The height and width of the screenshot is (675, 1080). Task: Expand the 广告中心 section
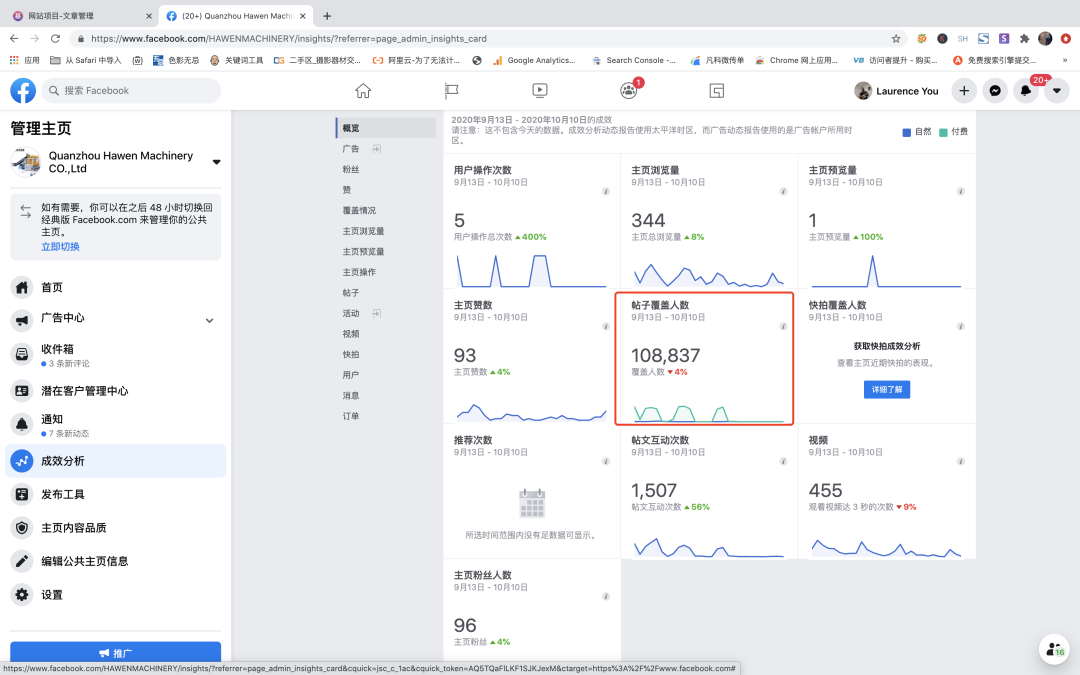point(209,320)
